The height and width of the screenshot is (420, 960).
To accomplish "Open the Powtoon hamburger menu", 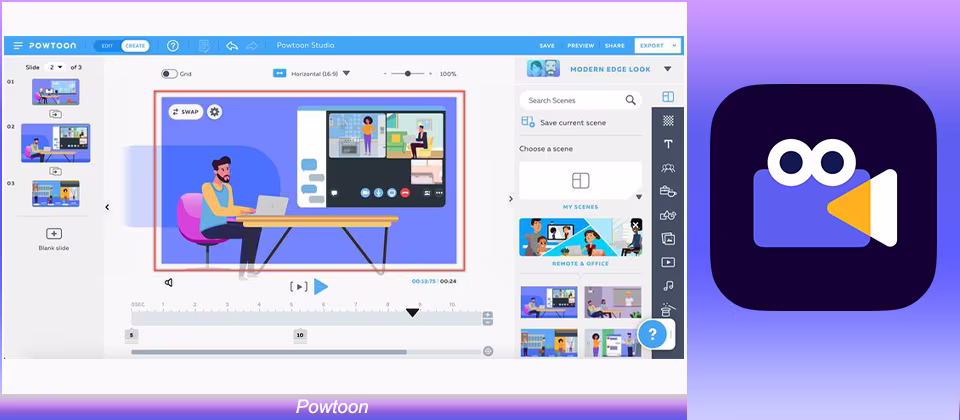I will coord(18,46).
